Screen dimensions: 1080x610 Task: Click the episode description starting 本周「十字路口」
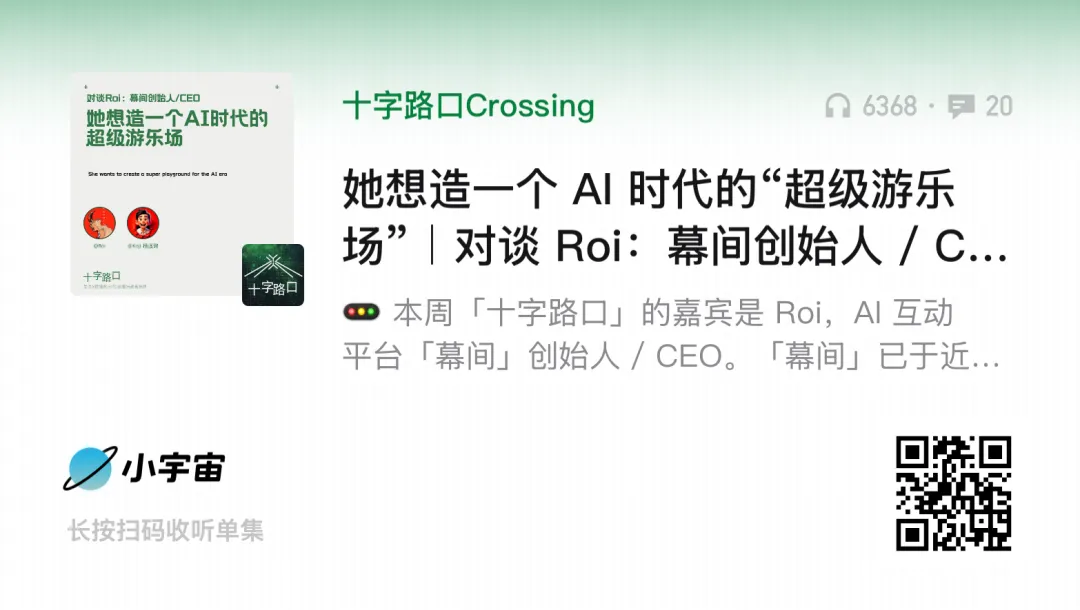coord(672,335)
